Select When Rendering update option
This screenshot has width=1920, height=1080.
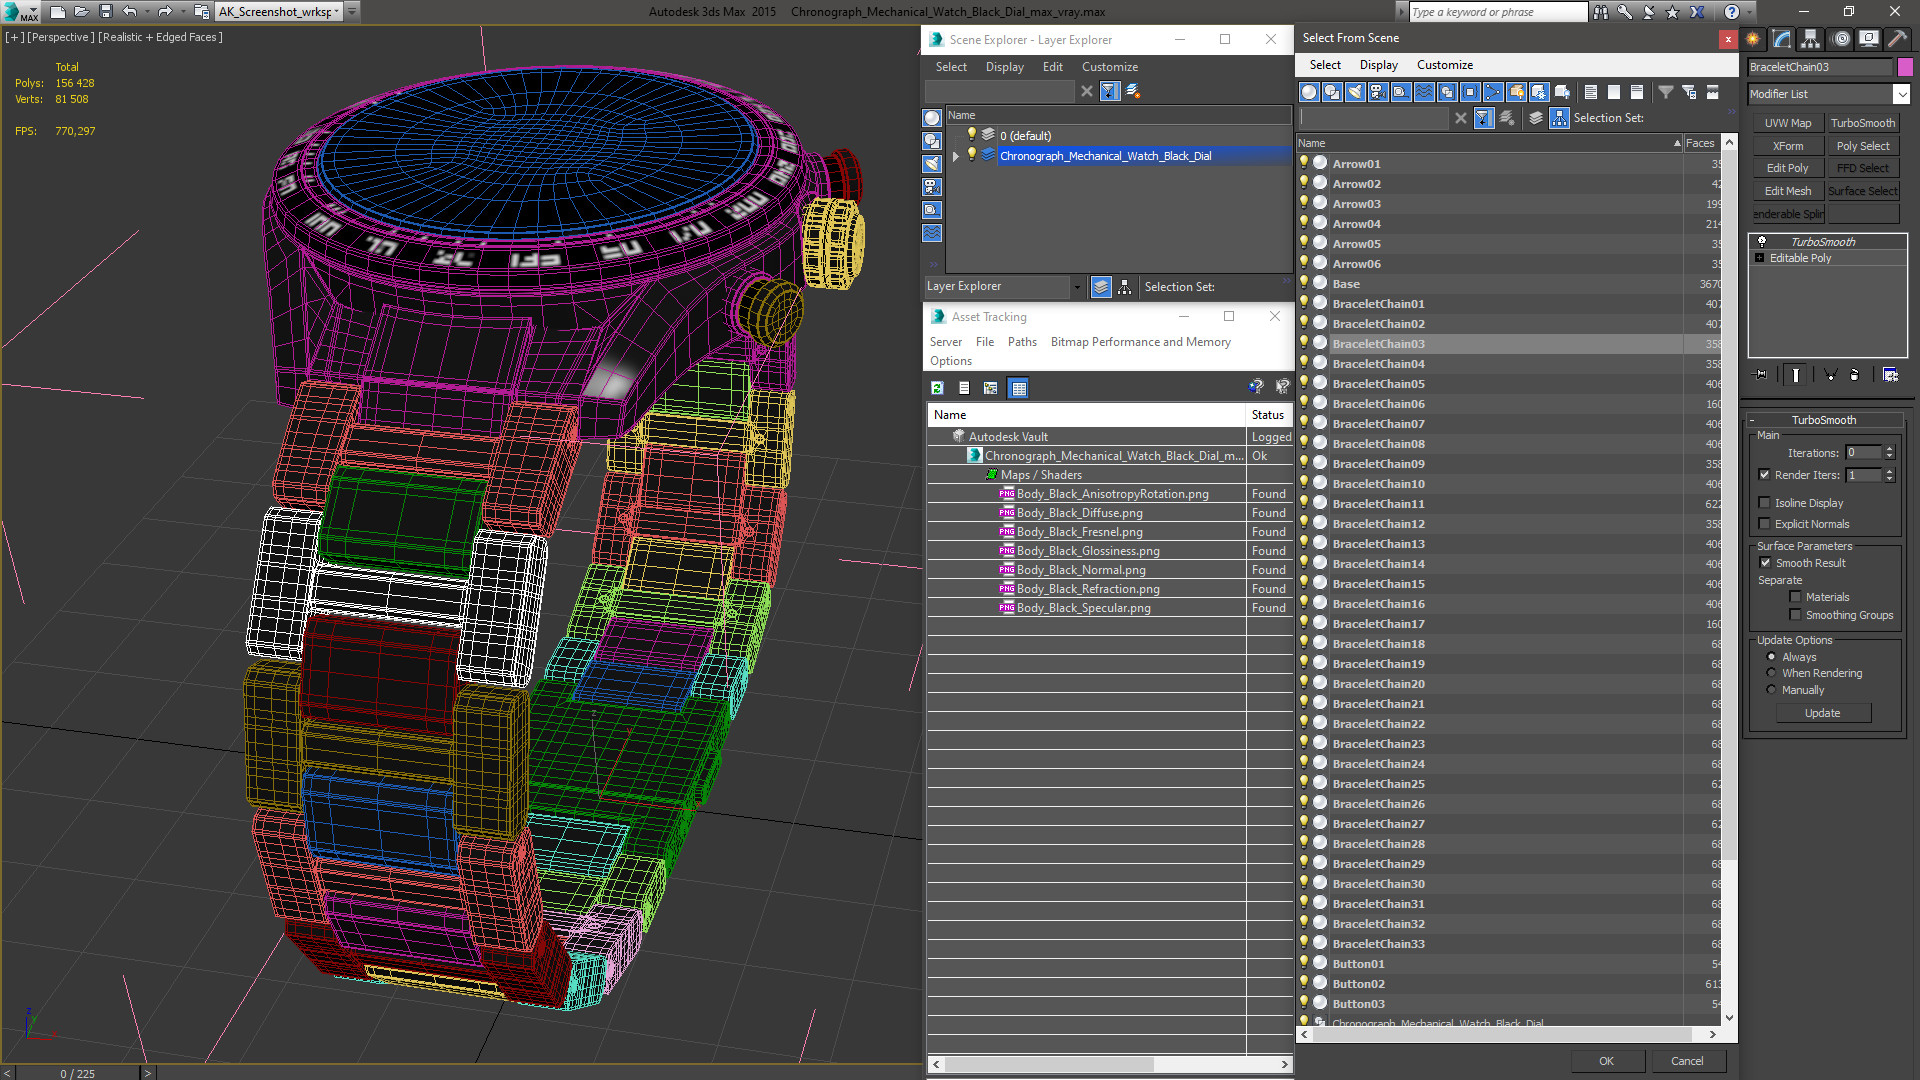[1771, 673]
